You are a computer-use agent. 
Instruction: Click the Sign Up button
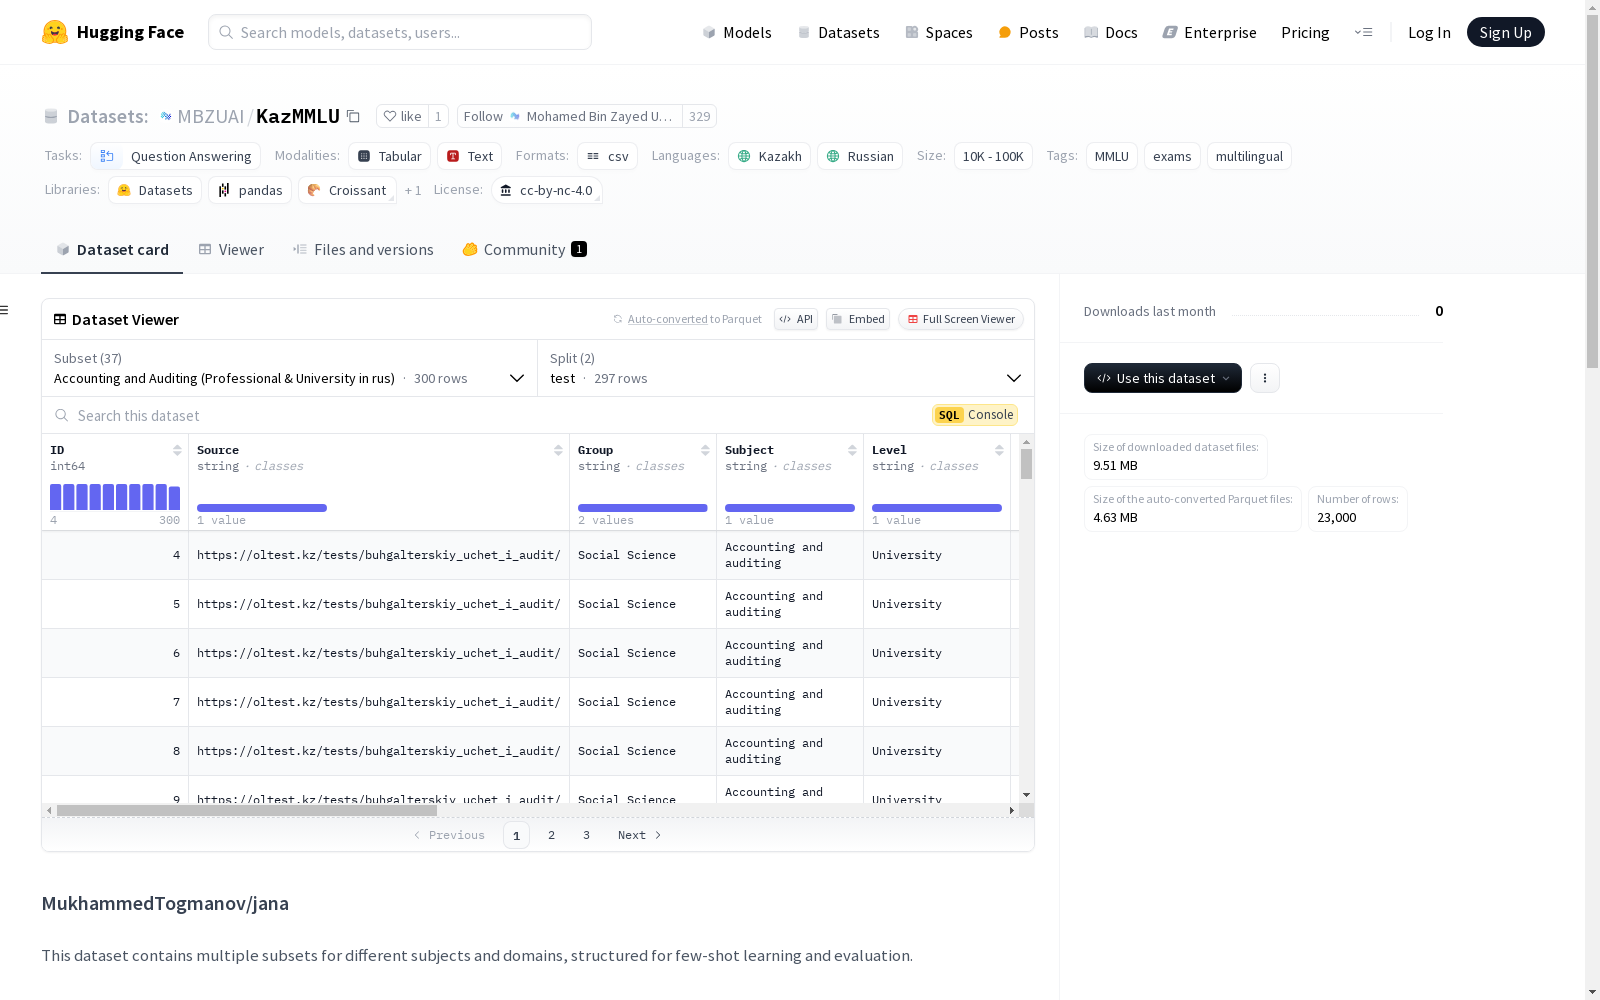point(1505,32)
